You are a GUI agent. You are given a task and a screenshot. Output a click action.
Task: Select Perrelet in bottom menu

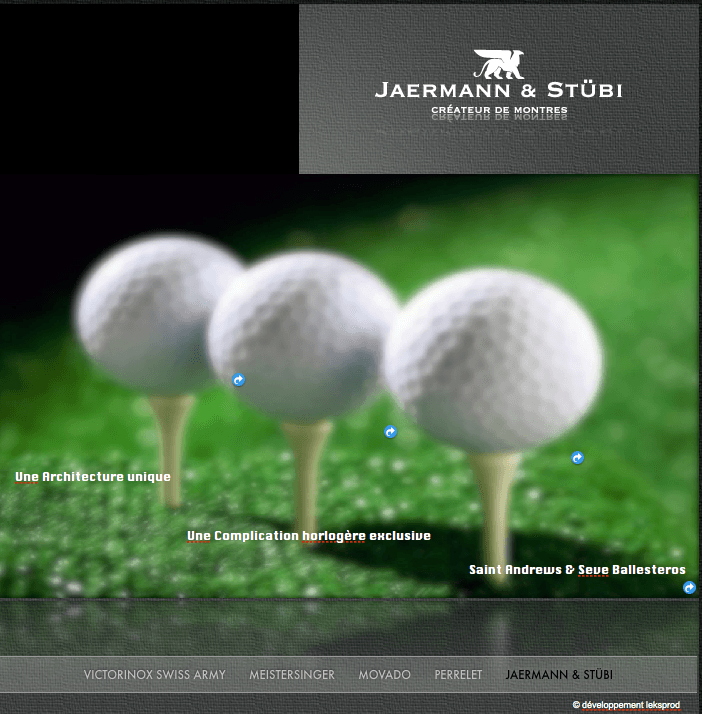click(x=458, y=674)
